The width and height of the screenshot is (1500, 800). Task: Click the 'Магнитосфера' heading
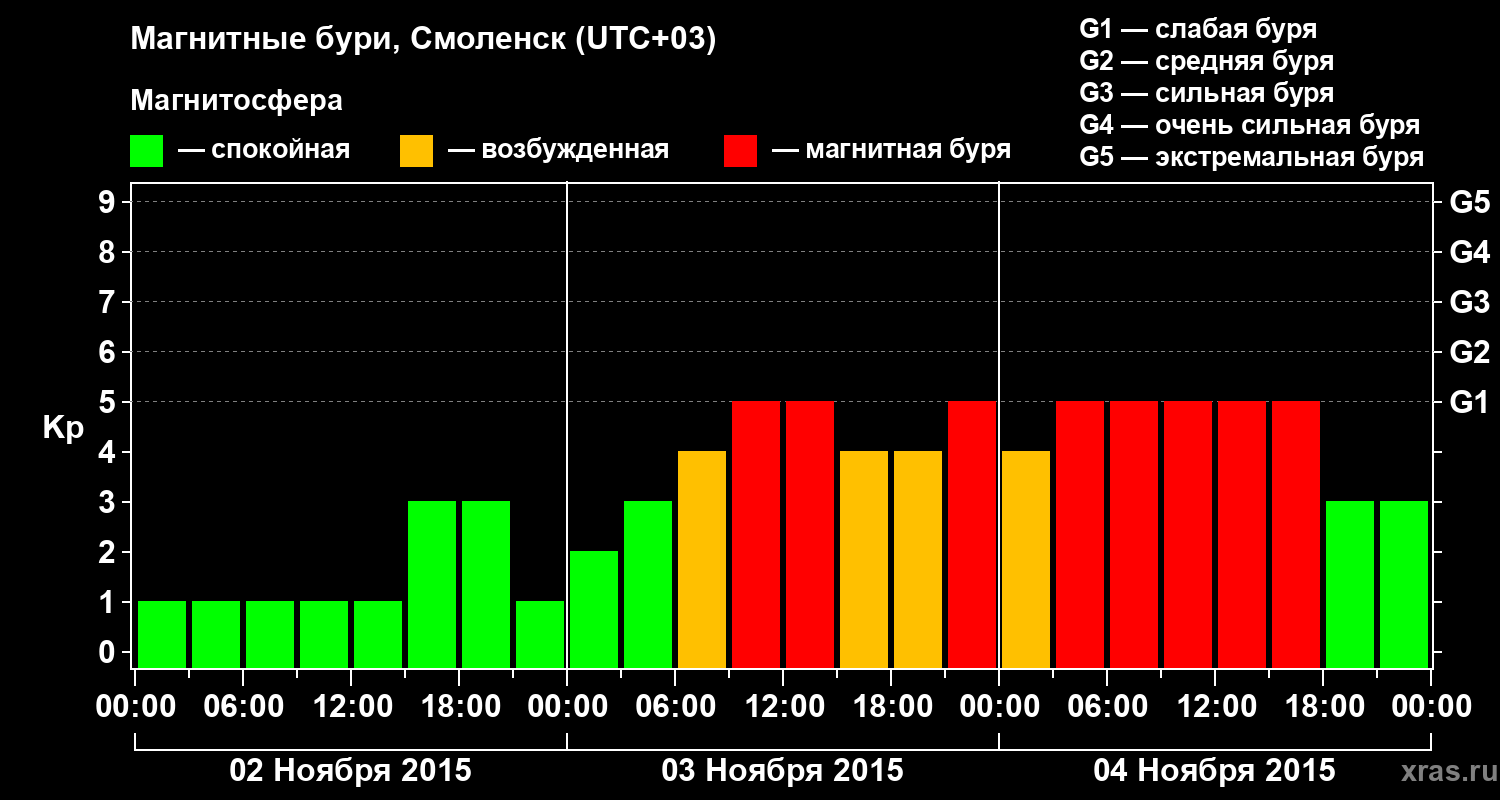click(x=236, y=101)
